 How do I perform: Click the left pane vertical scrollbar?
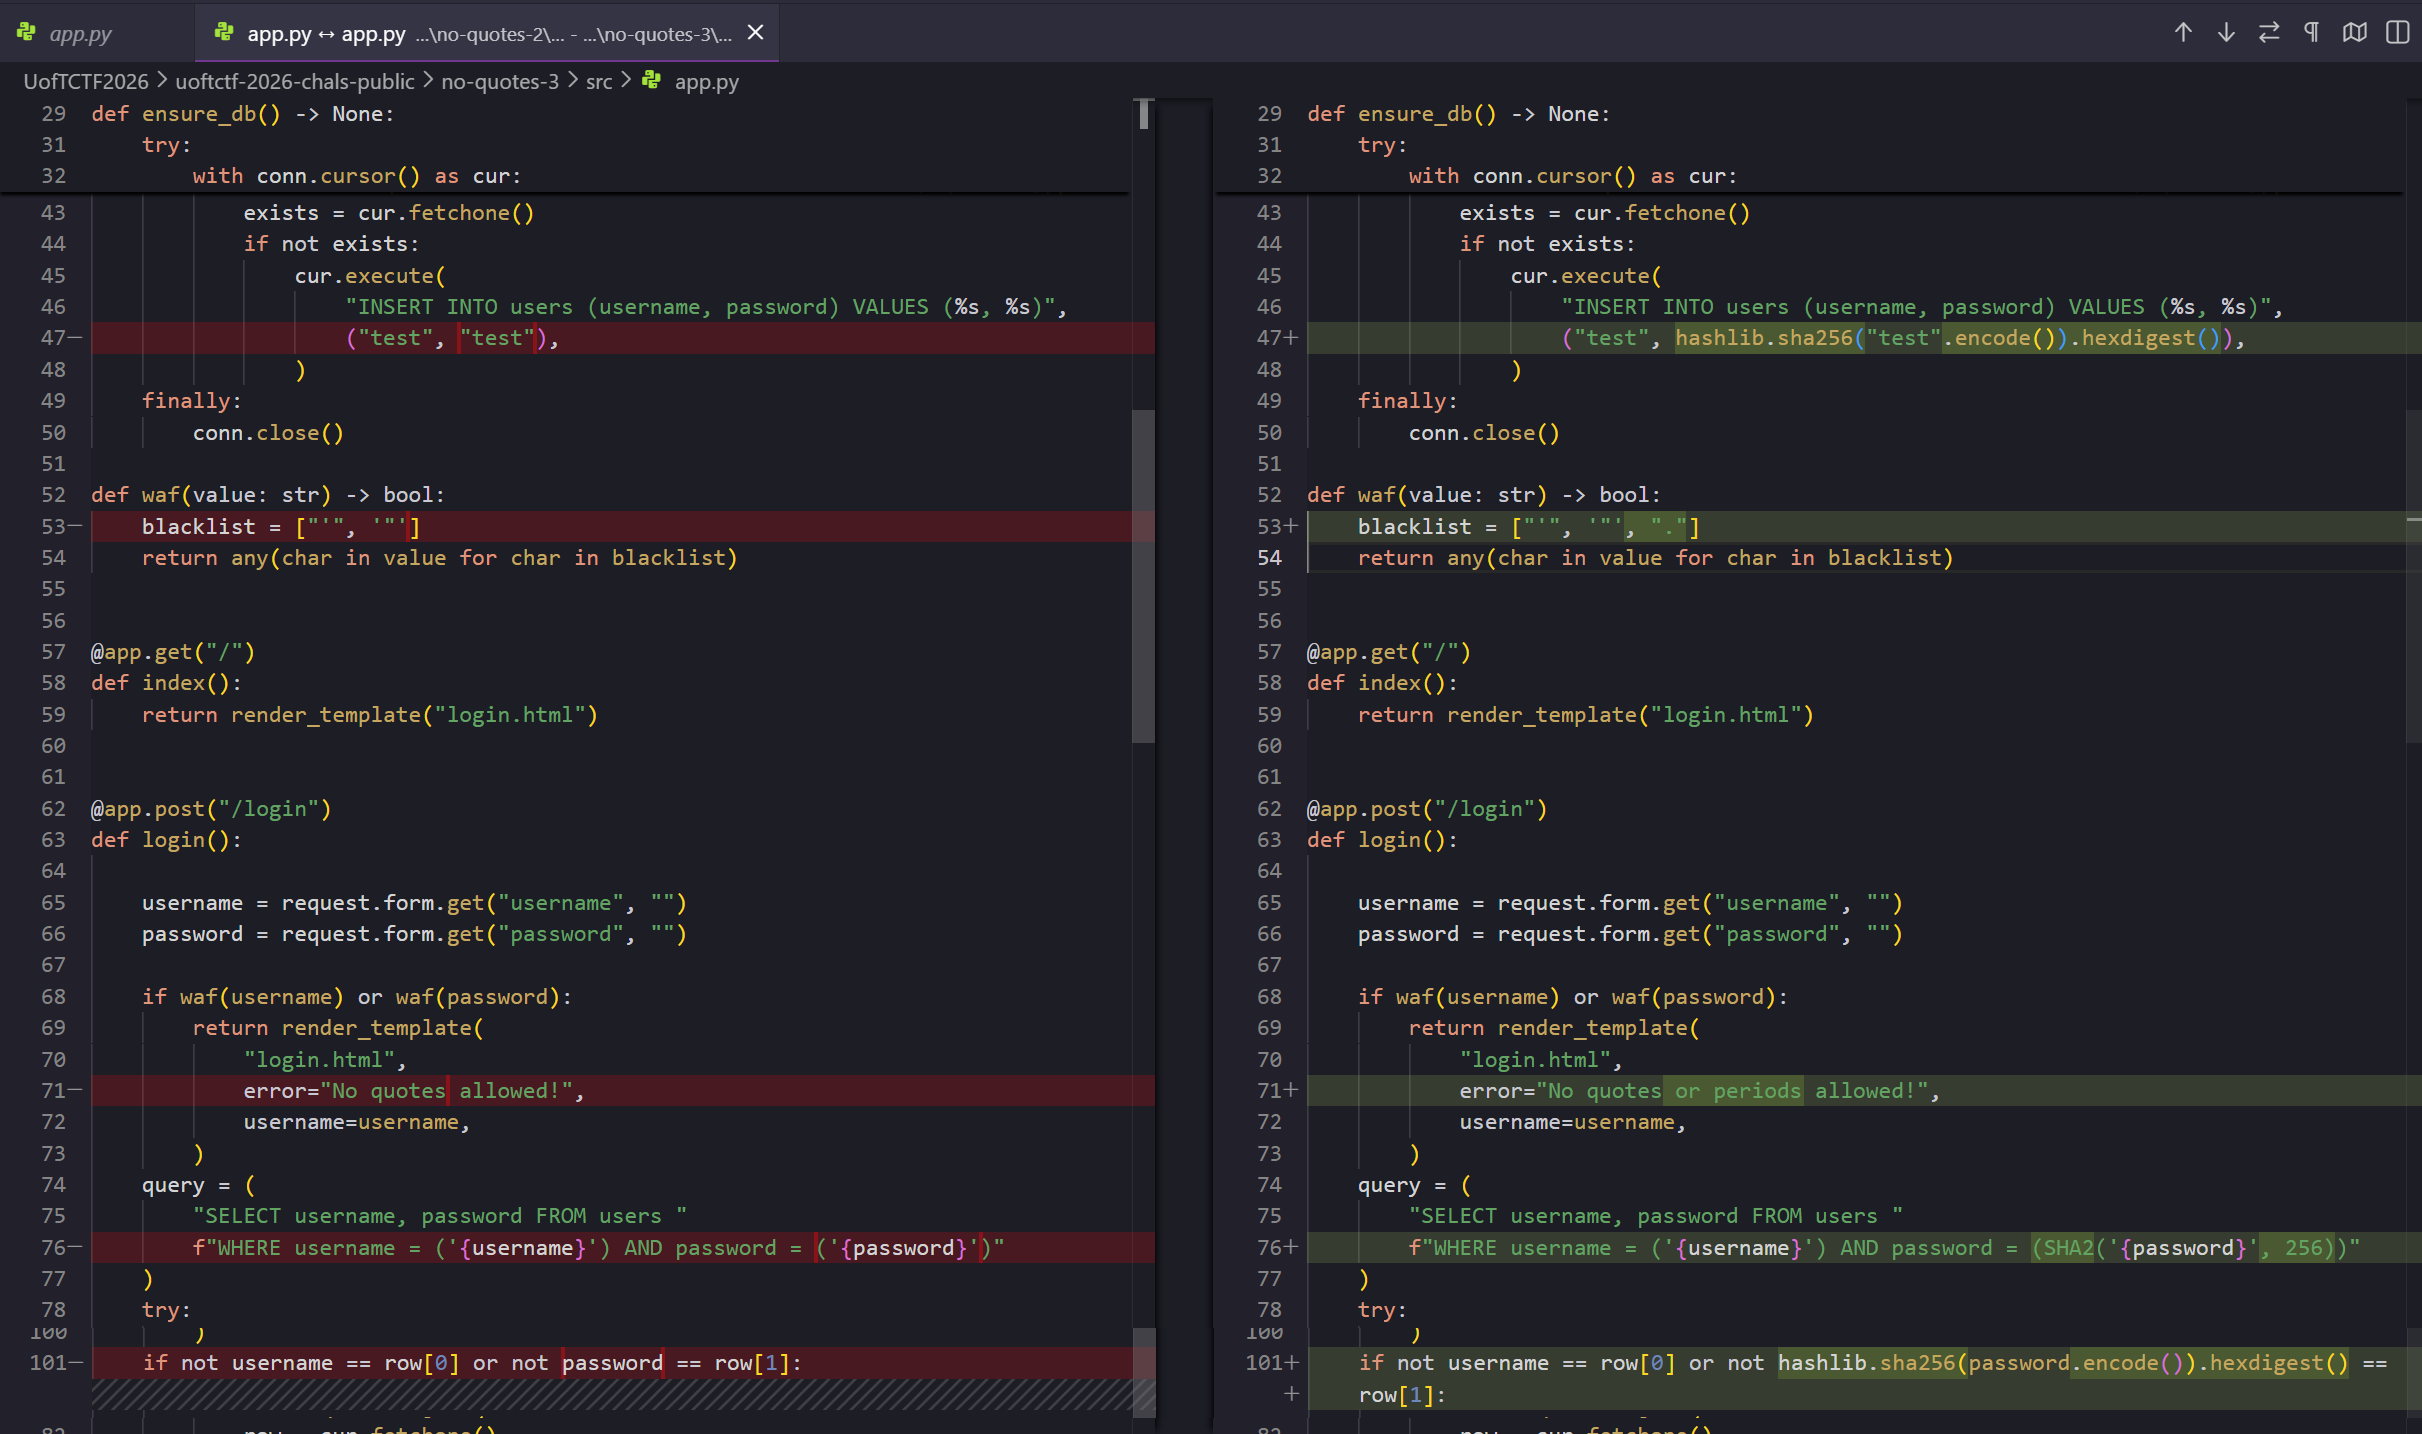pyautogui.click(x=1143, y=575)
